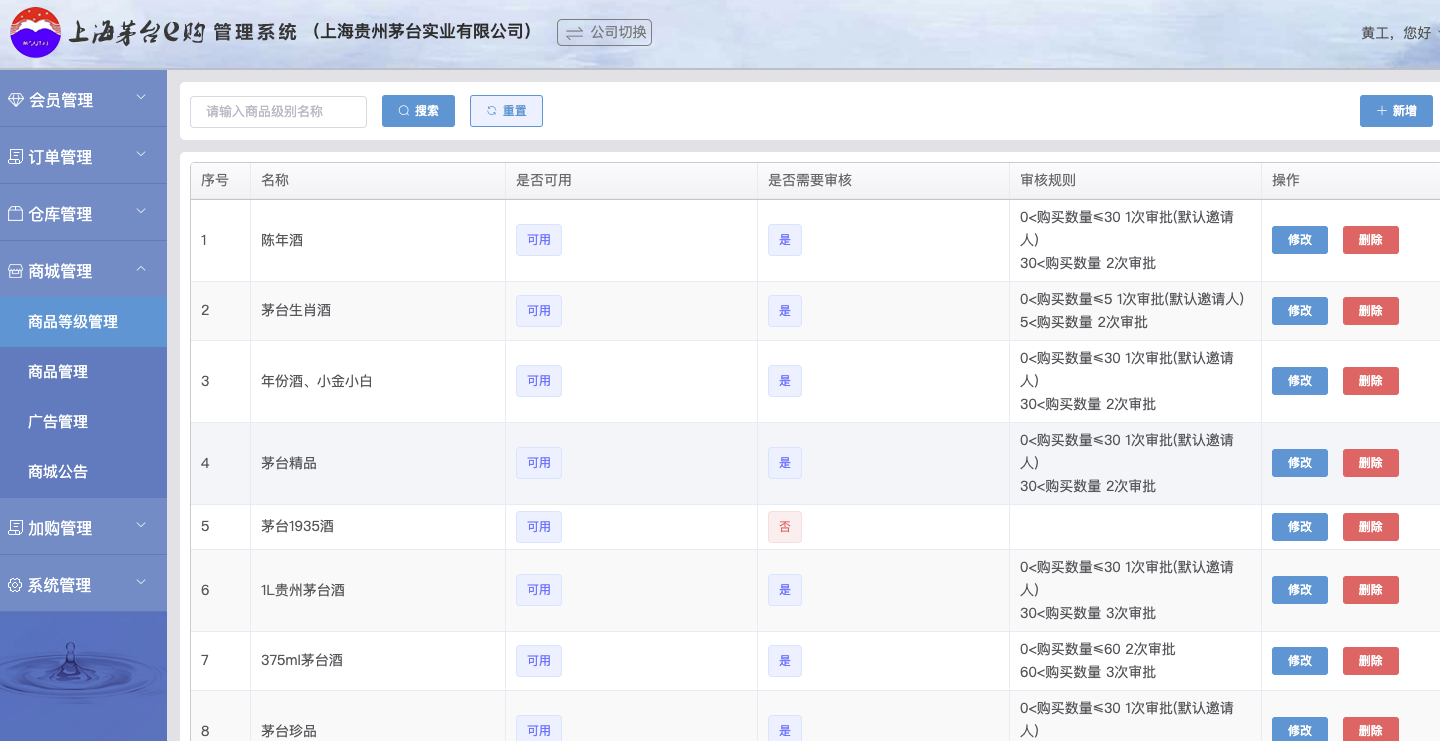1440x741 pixels.
Task: Click 修改 for 茅台珍品 row
Action: point(1300,729)
